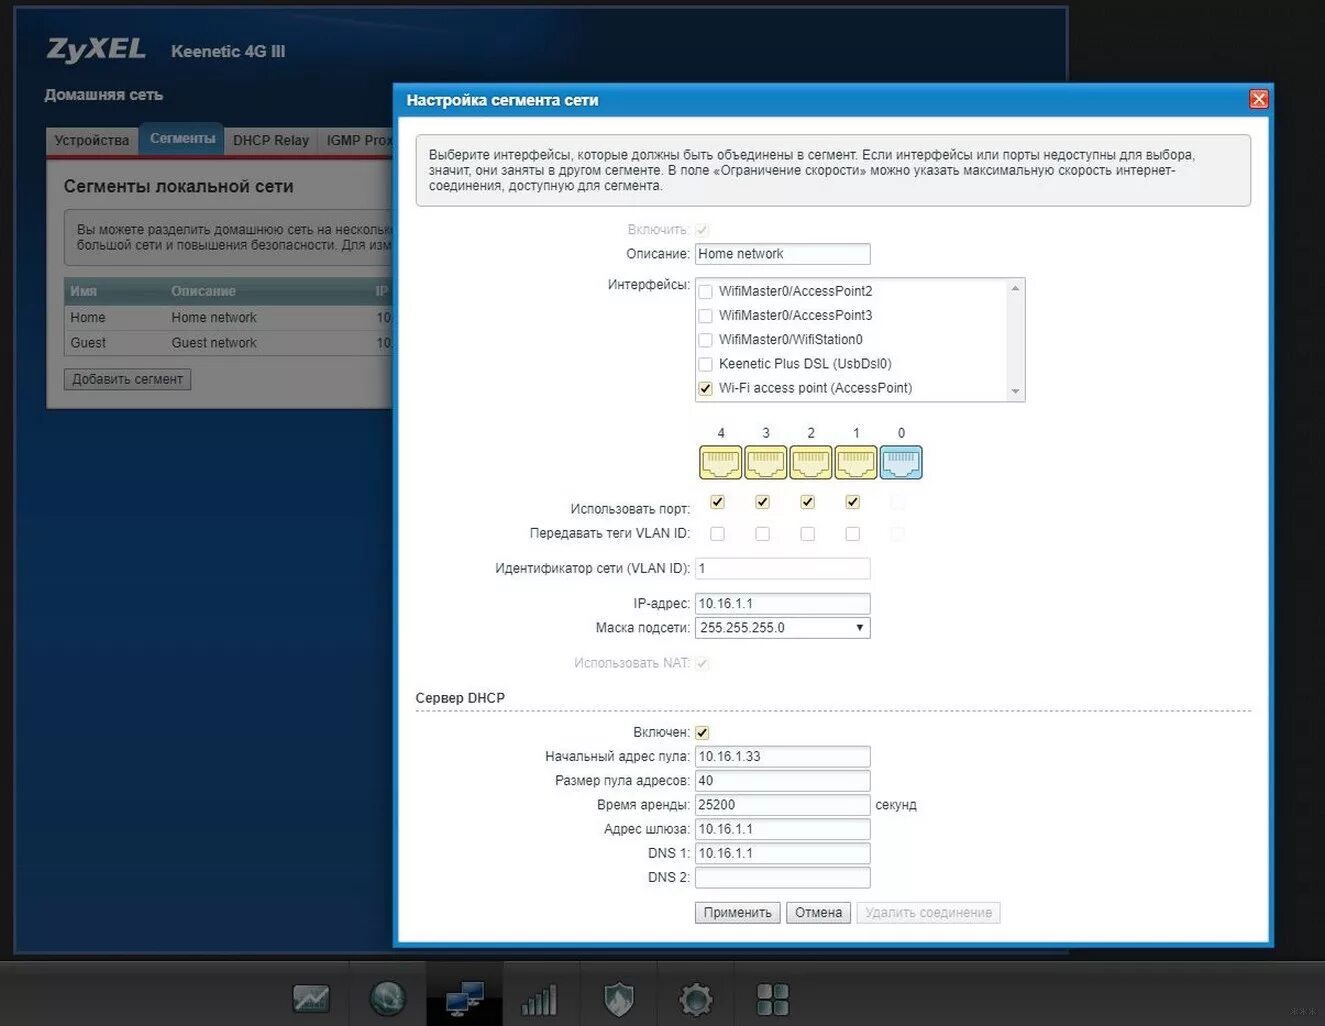Click the VLAN ID input field
1325x1026 pixels.
click(x=782, y=569)
